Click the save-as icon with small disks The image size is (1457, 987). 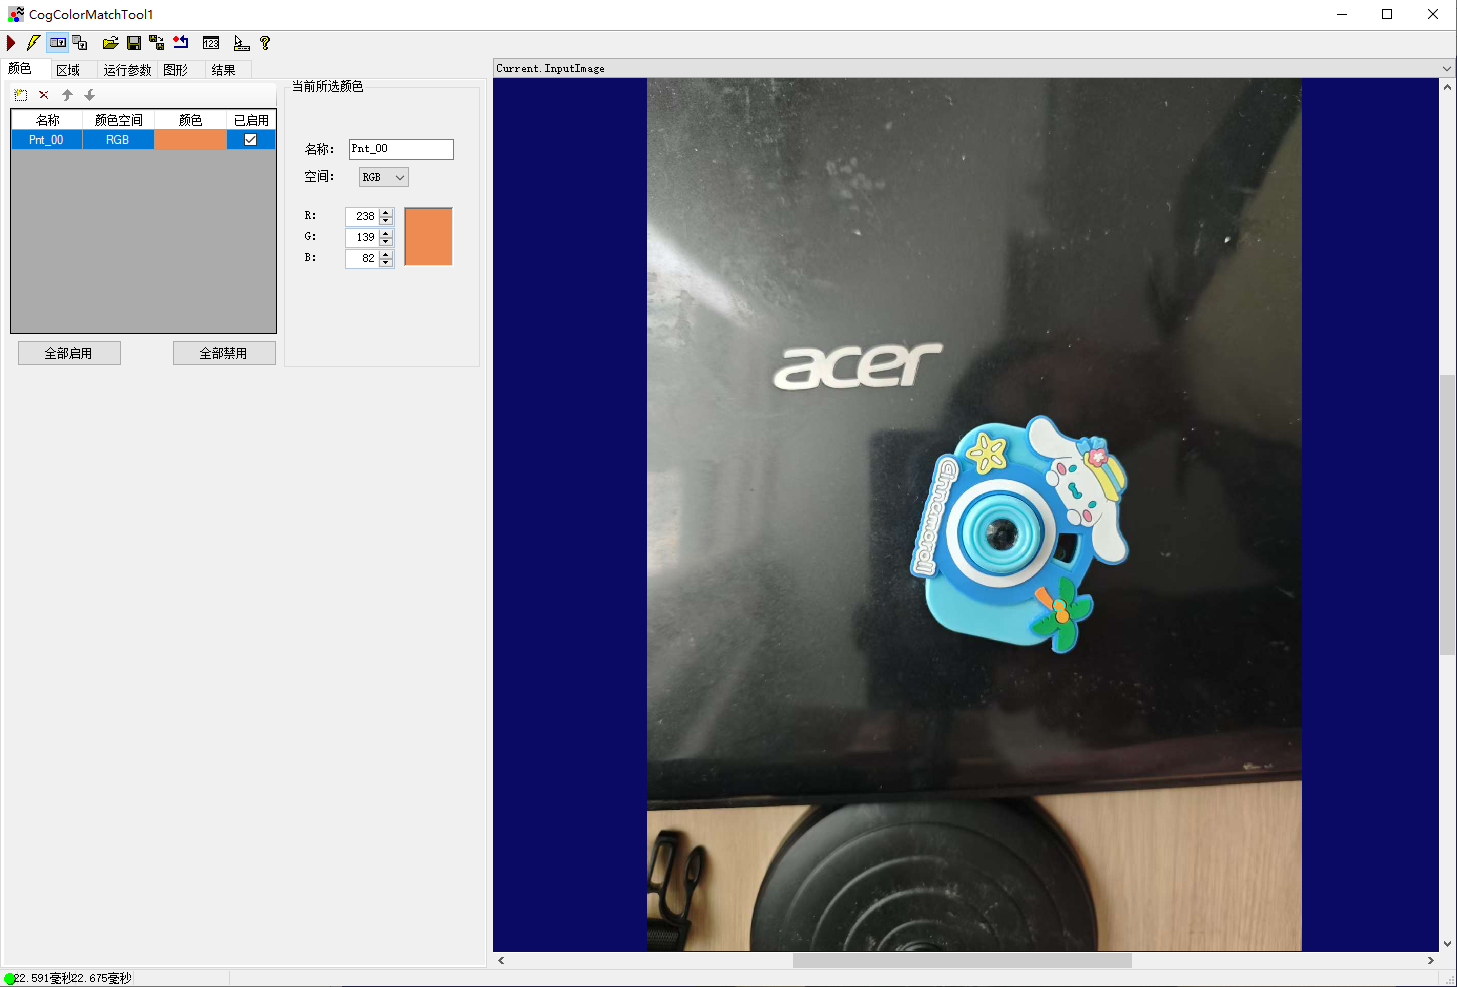point(157,43)
